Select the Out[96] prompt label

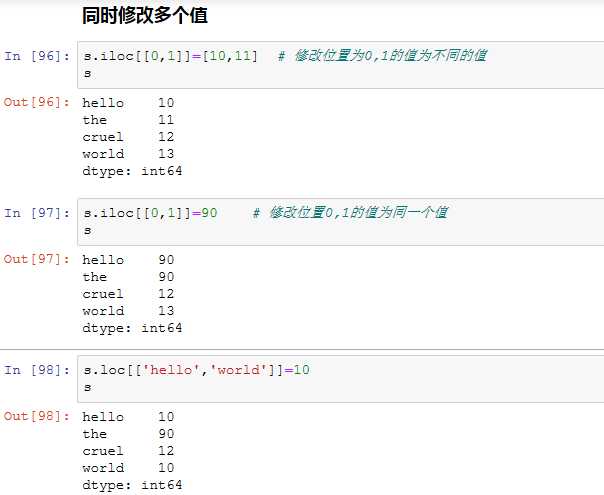click(x=37, y=102)
